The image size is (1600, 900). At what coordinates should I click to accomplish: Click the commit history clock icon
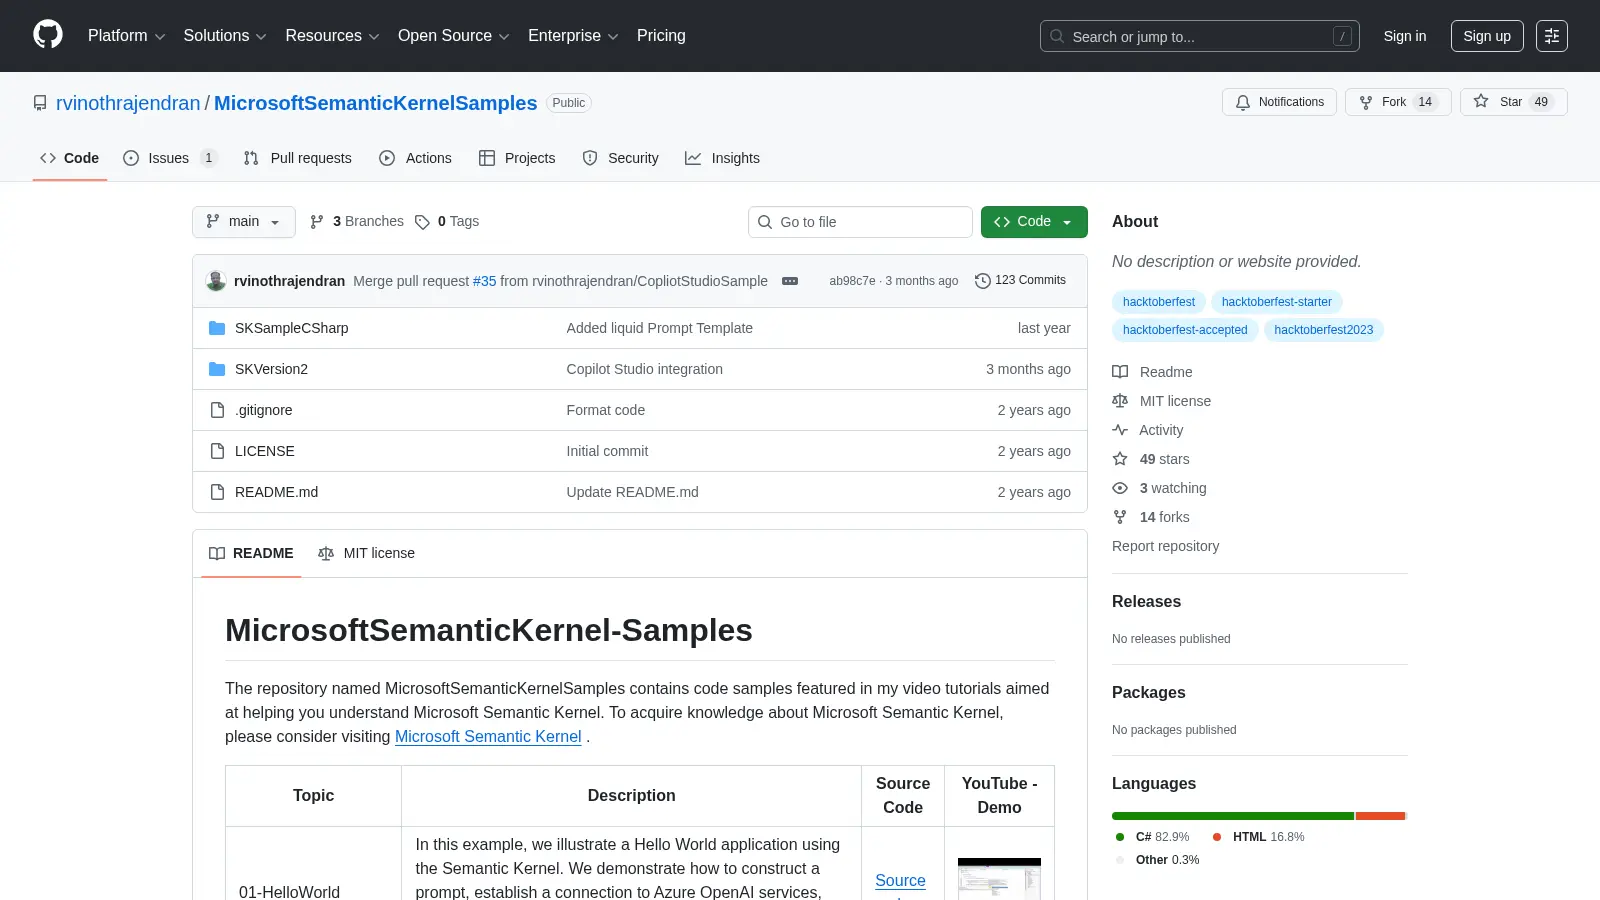(x=983, y=281)
